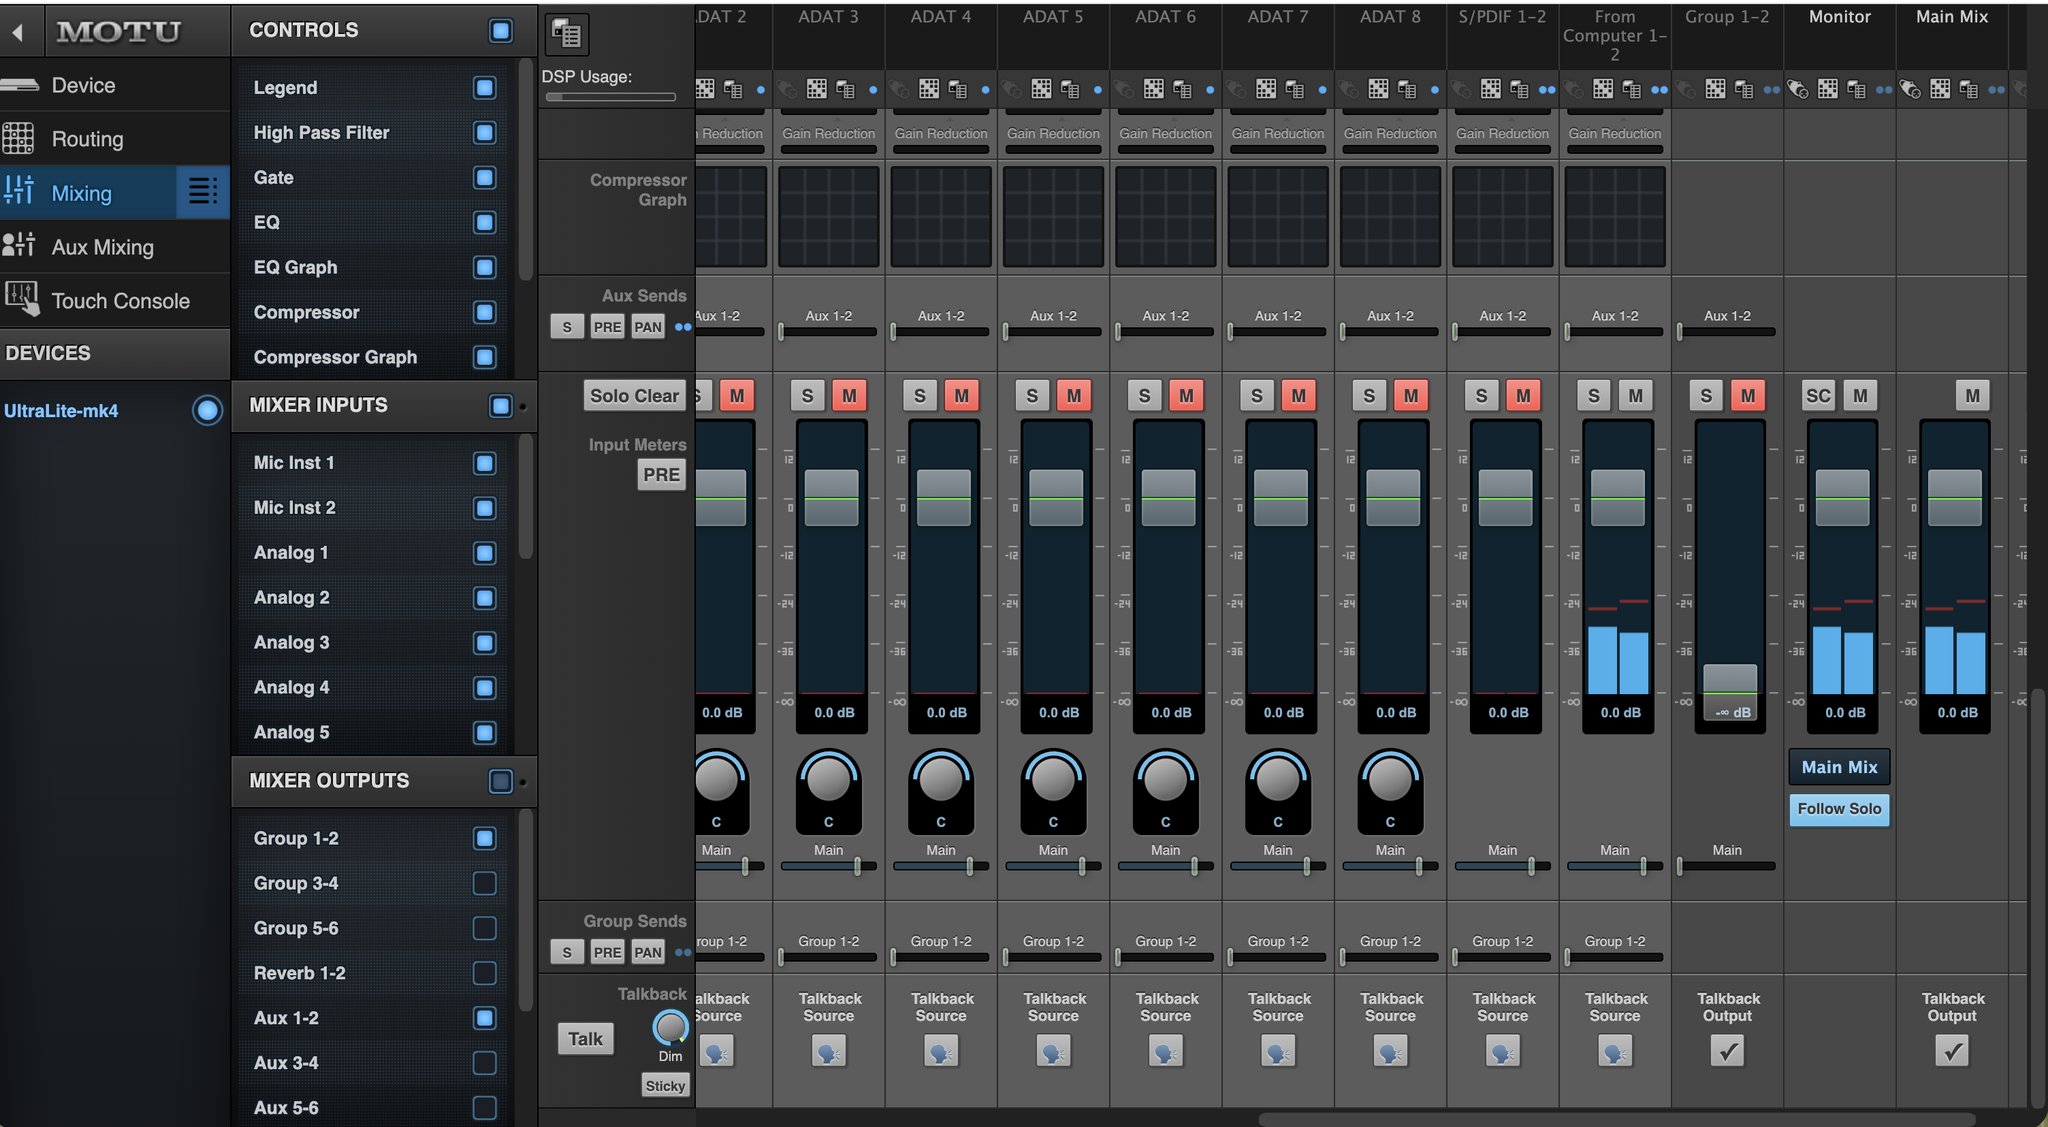Image resolution: width=2048 pixels, height=1127 pixels.
Task: Click the Follow Solo button
Action: [1838, 809]
